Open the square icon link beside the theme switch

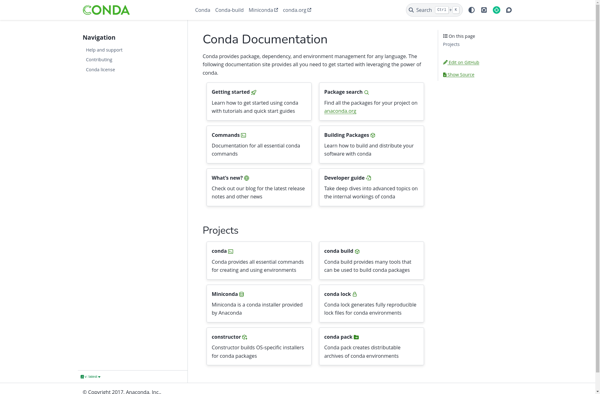(x=484, y=10)
